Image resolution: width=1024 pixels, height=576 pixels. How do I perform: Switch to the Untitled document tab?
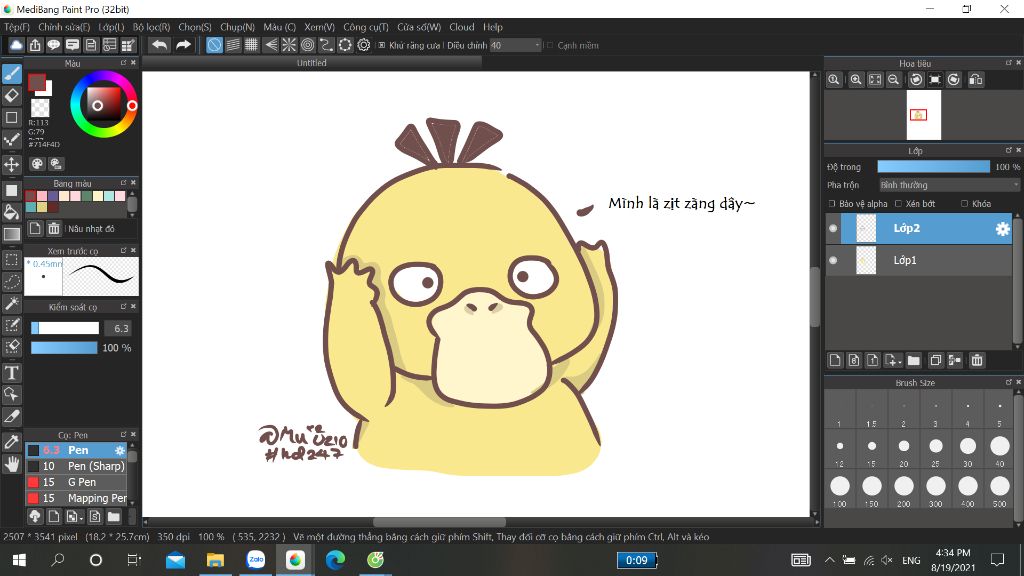click(x=312, y=63)
